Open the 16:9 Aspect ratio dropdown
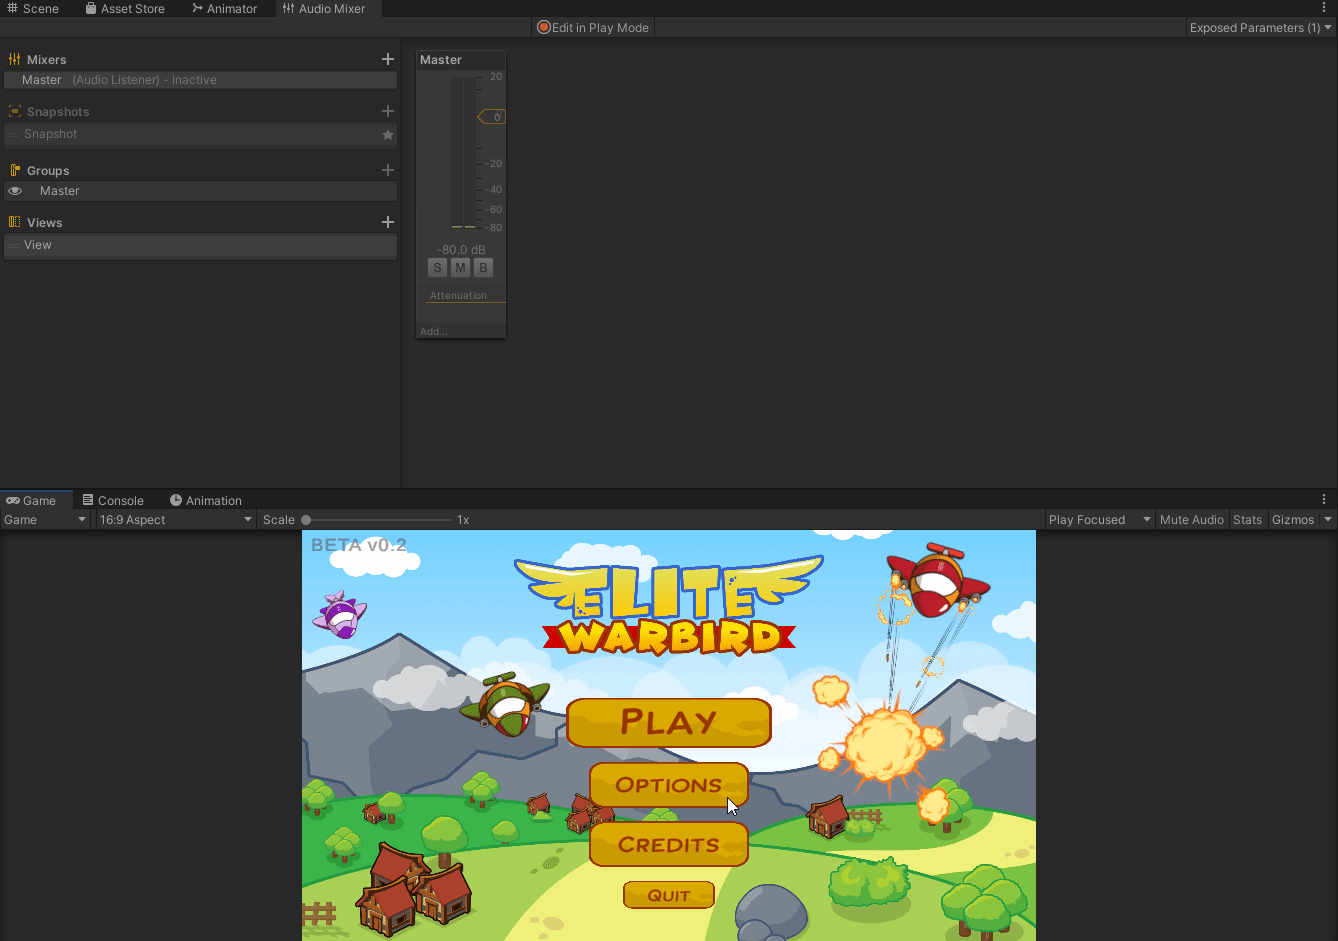1338x941 pixels. click(x=175, y=519)
